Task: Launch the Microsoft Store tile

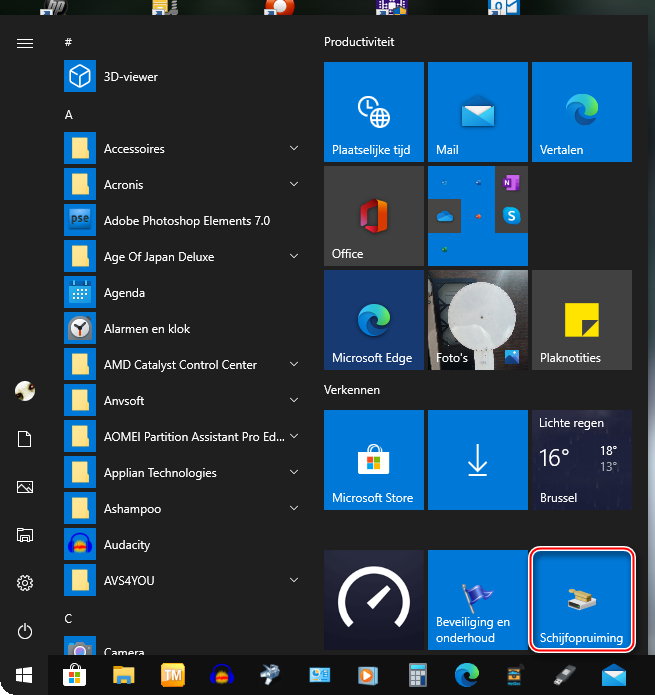Action: [x=373, y=459]
